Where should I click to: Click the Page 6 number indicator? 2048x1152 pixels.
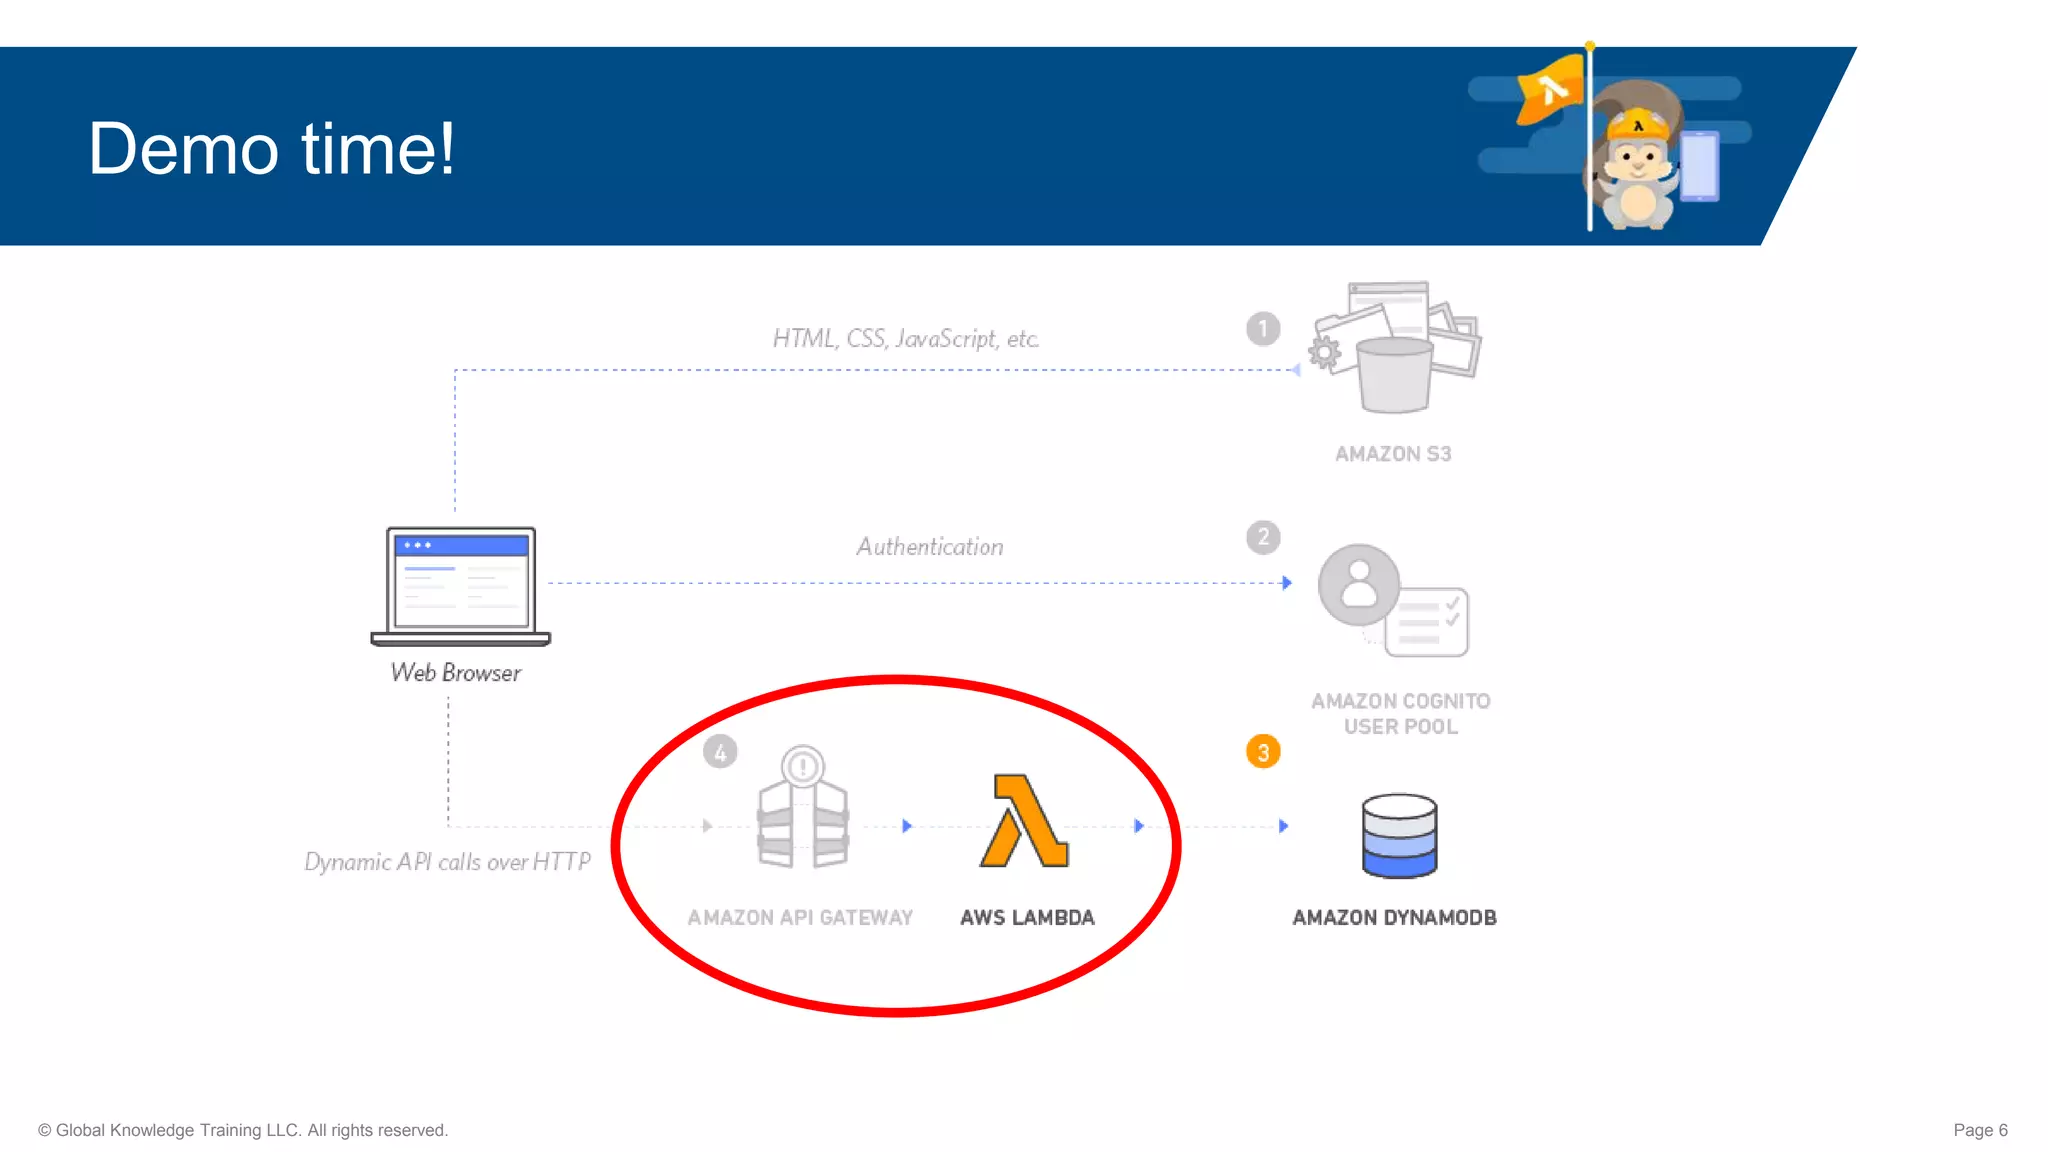[x=1979, y=1130]
